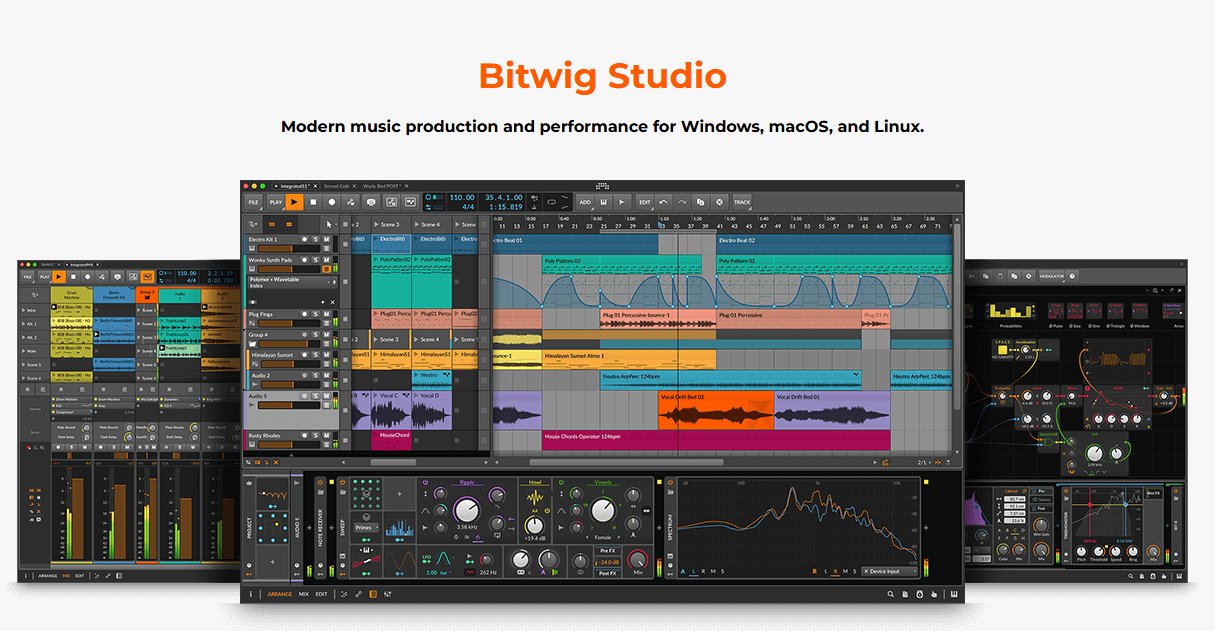
Task: Mute the Plug Finga track
Action: (326, 314)
